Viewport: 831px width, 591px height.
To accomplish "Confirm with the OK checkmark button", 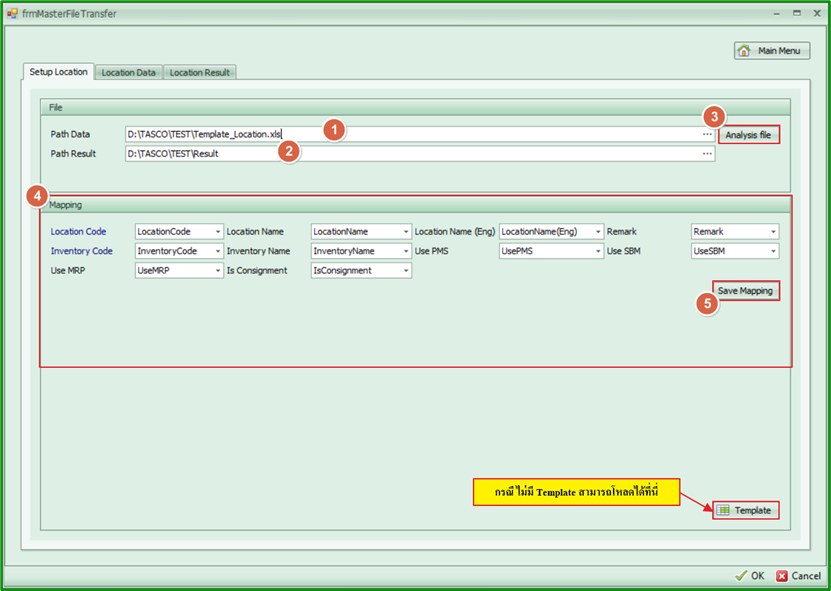I will (749, 576).
